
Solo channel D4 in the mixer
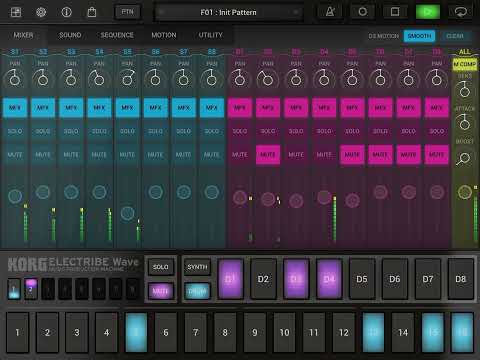click(x=324, y=131)
